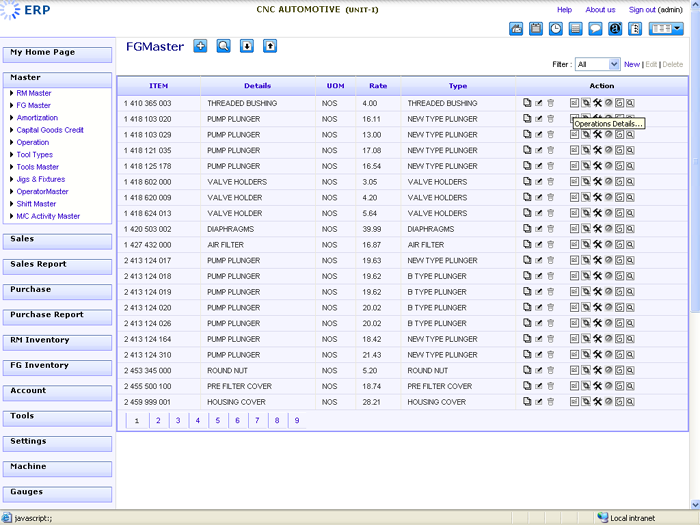The image size is (700, 525).
Task: Expand the Account menu section
Action: click(57, 393)
